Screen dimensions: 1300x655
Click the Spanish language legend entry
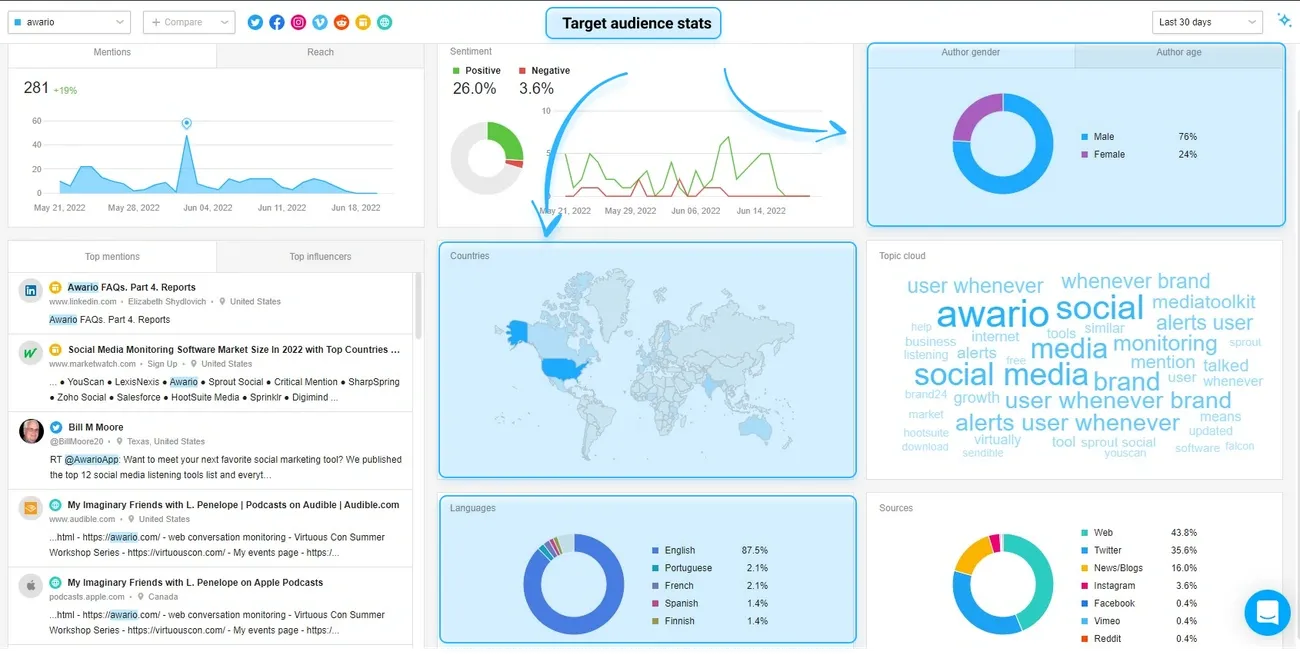coord(710,604)
